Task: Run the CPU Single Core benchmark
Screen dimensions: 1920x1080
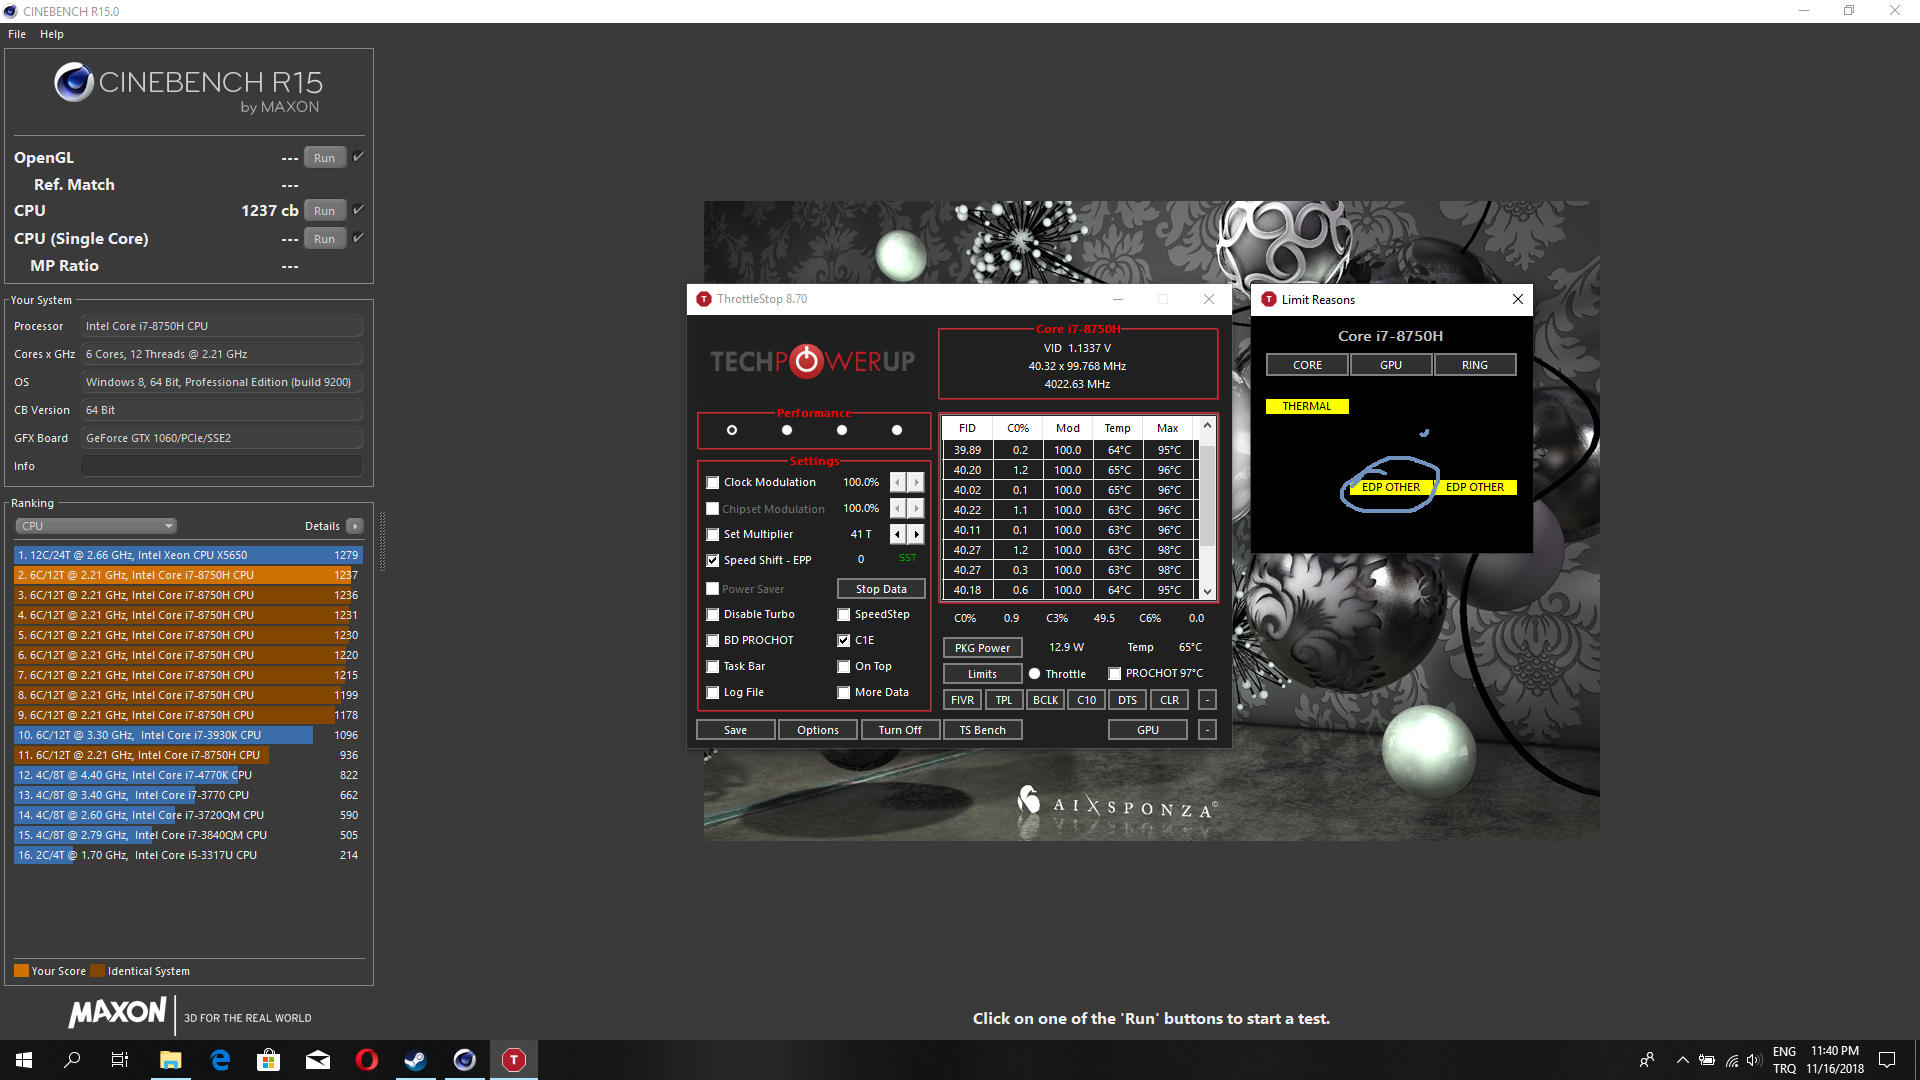Action: (x=325, y=239)
